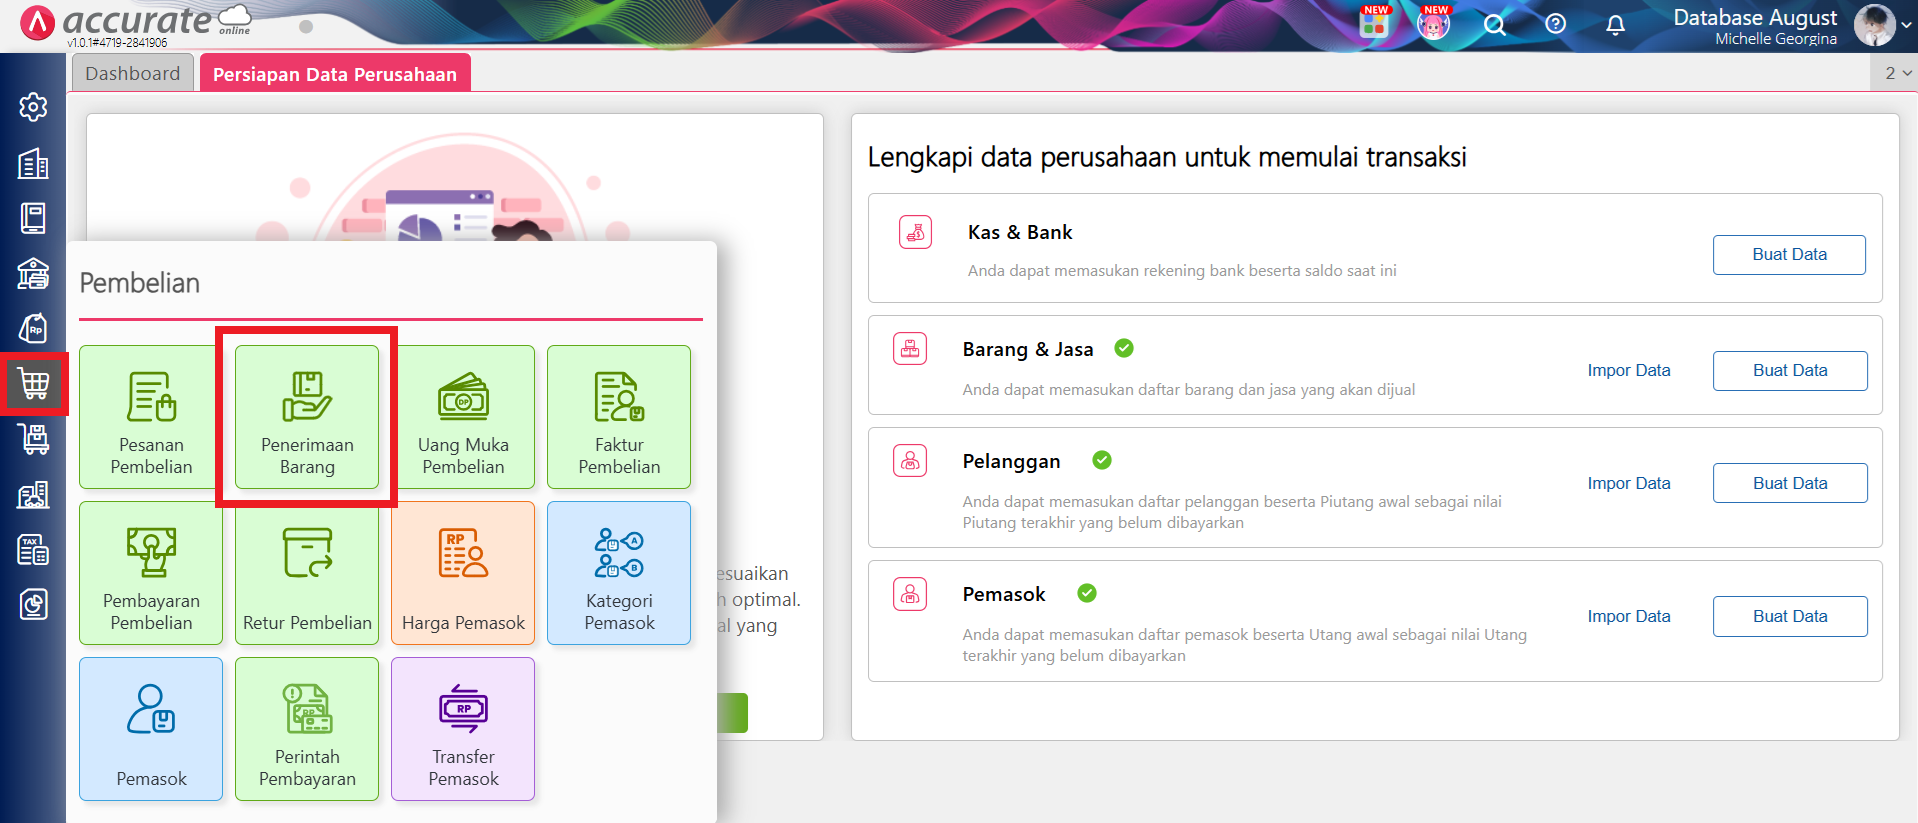Click Impor Data for Pemasok

click(1629, 616)
